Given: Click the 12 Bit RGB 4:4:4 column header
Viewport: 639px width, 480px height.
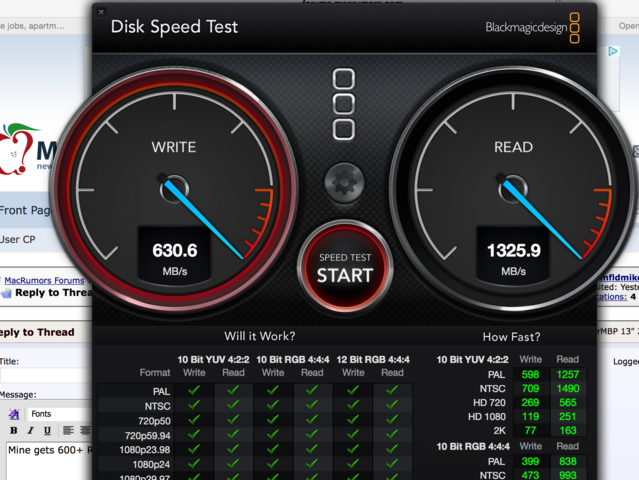Looking at the screenshot, I should click(x=373, y=360).
